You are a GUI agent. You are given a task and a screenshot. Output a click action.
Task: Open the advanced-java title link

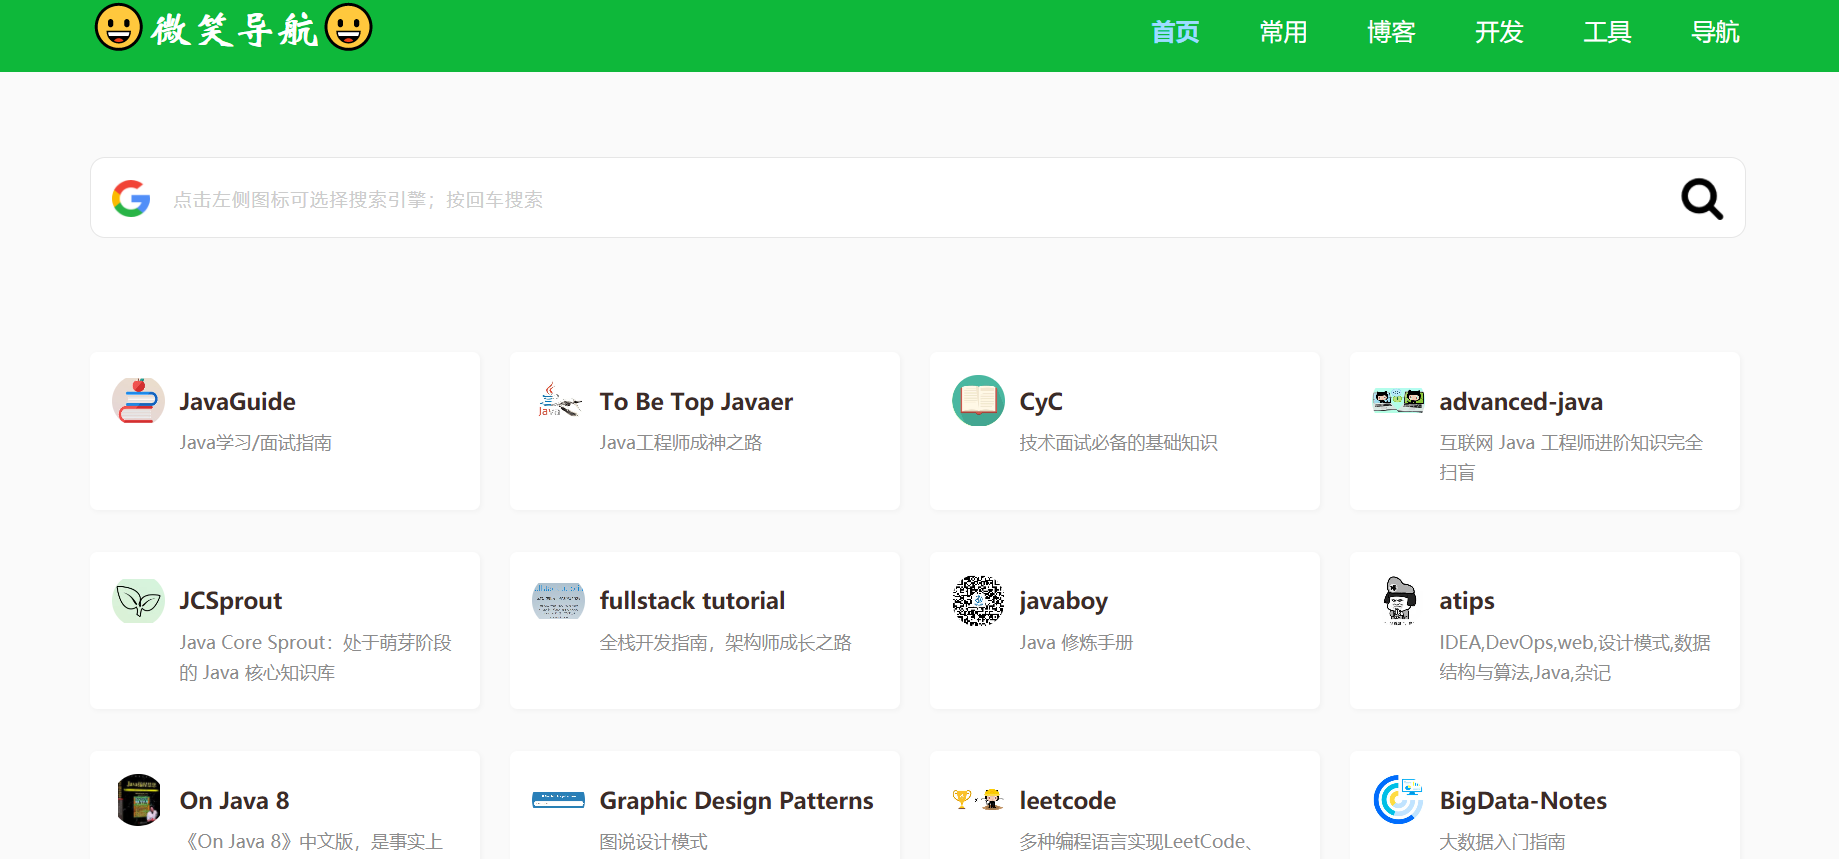tap(1521, 401)
